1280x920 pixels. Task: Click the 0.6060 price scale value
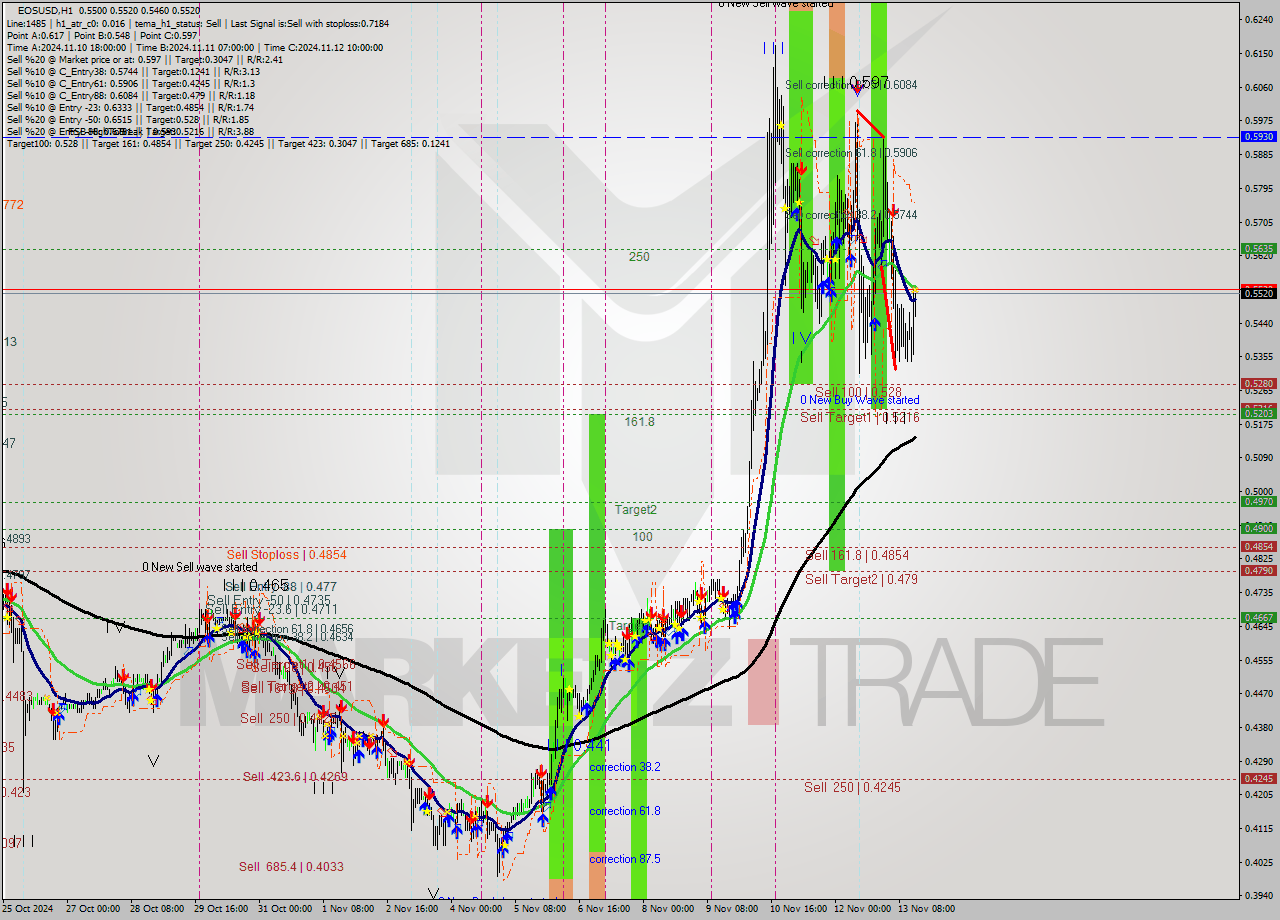click(x=1258, y=87)
